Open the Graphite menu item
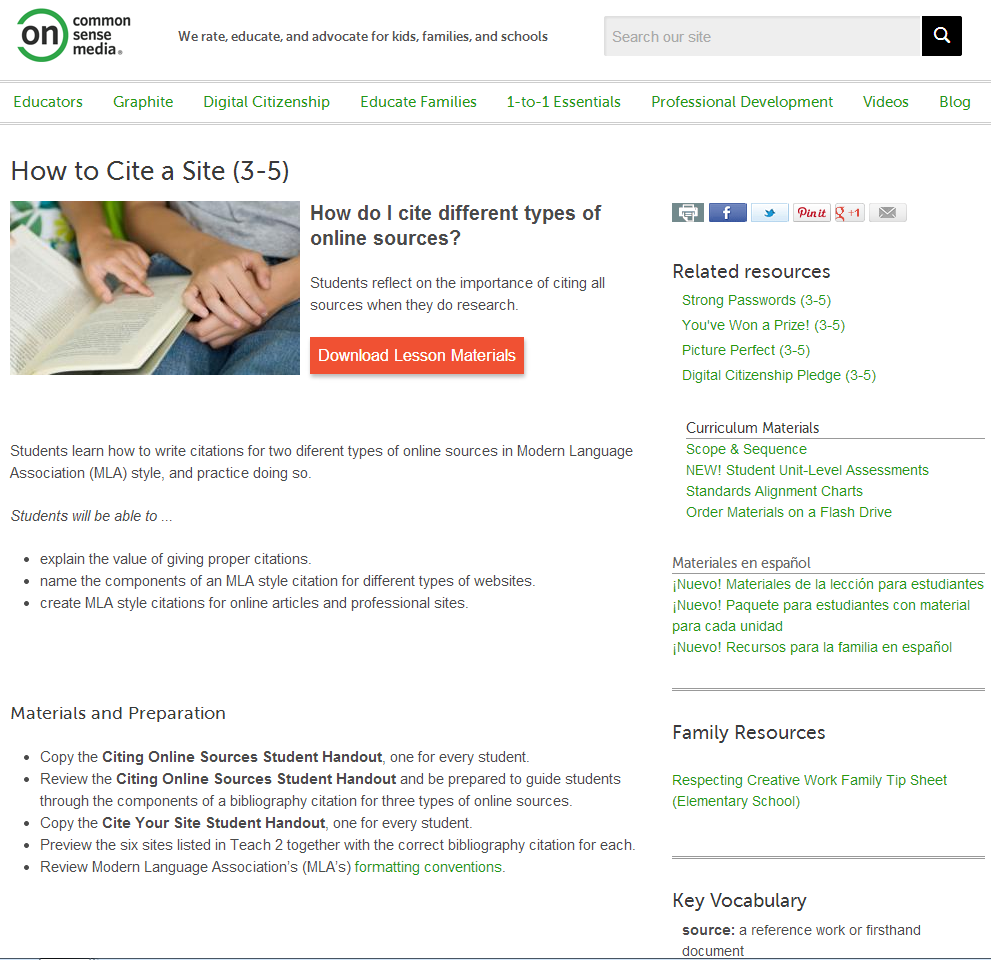The image size is (991, 960). pyautogui.click(x=143, y=102)
